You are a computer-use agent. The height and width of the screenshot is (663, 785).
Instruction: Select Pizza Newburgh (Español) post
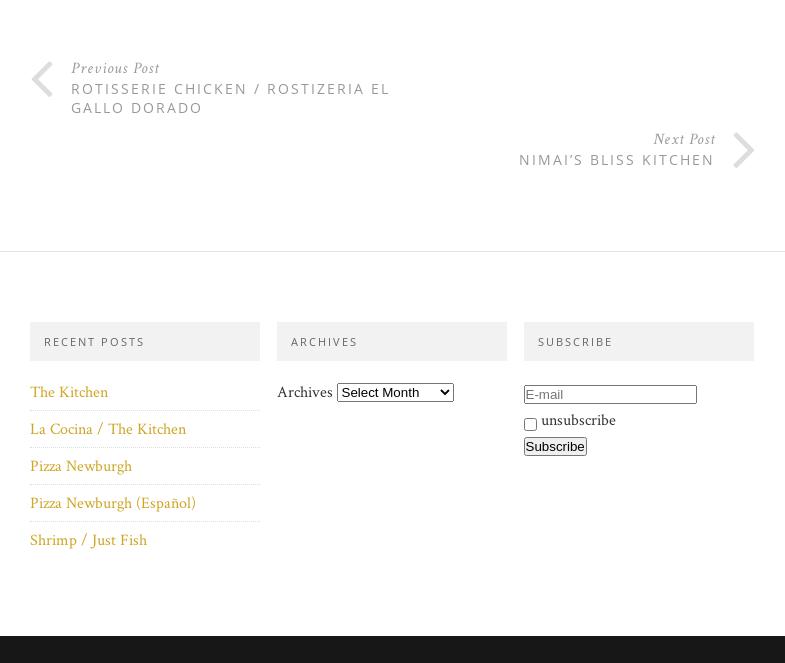pyautogui.click(x=113, y=503)
